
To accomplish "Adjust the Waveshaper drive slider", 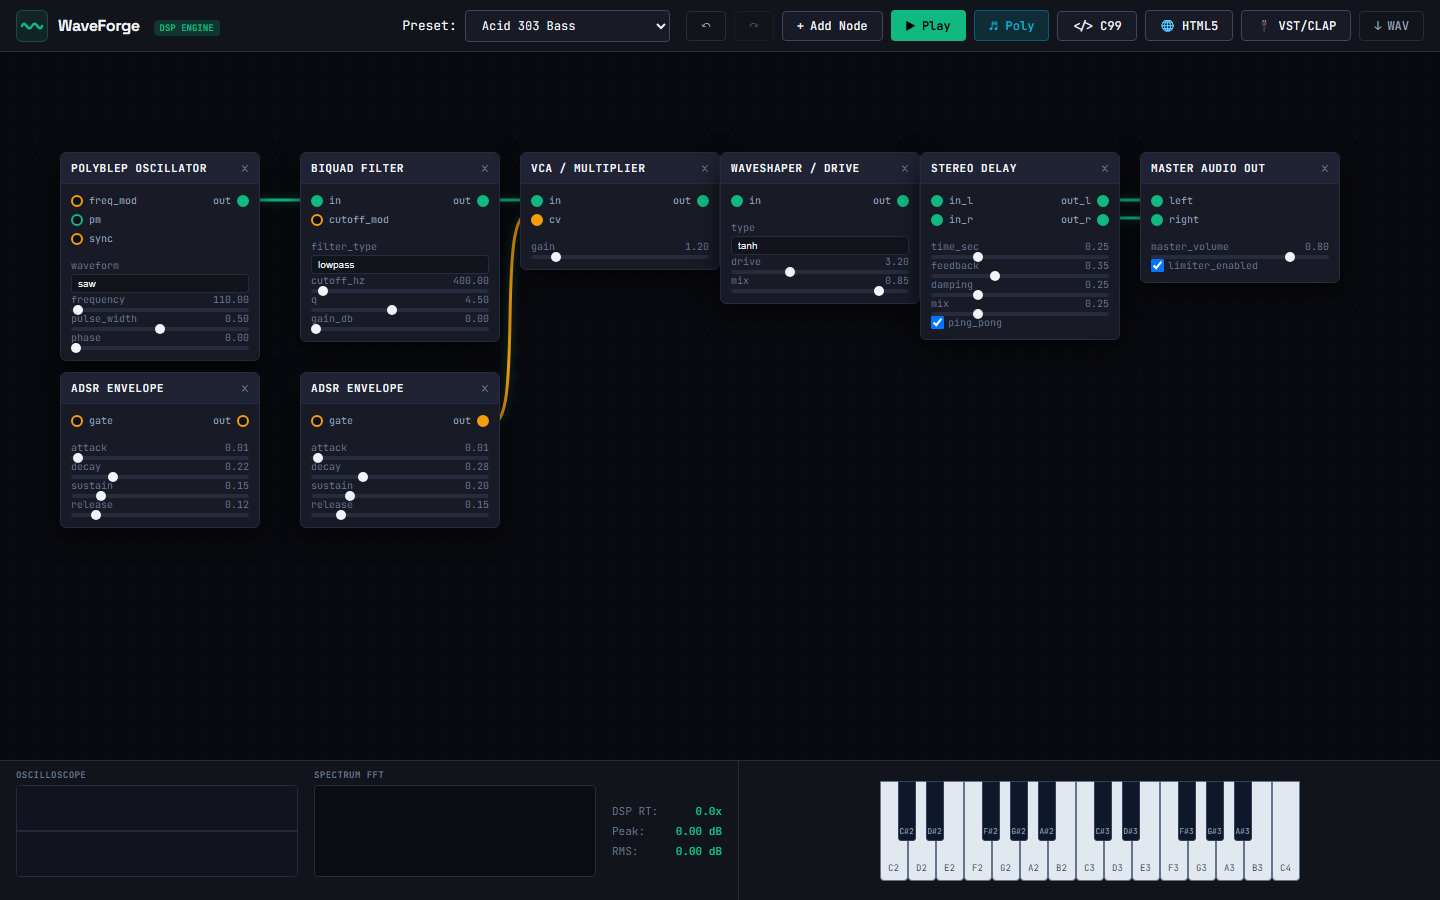I will point(820,272).
